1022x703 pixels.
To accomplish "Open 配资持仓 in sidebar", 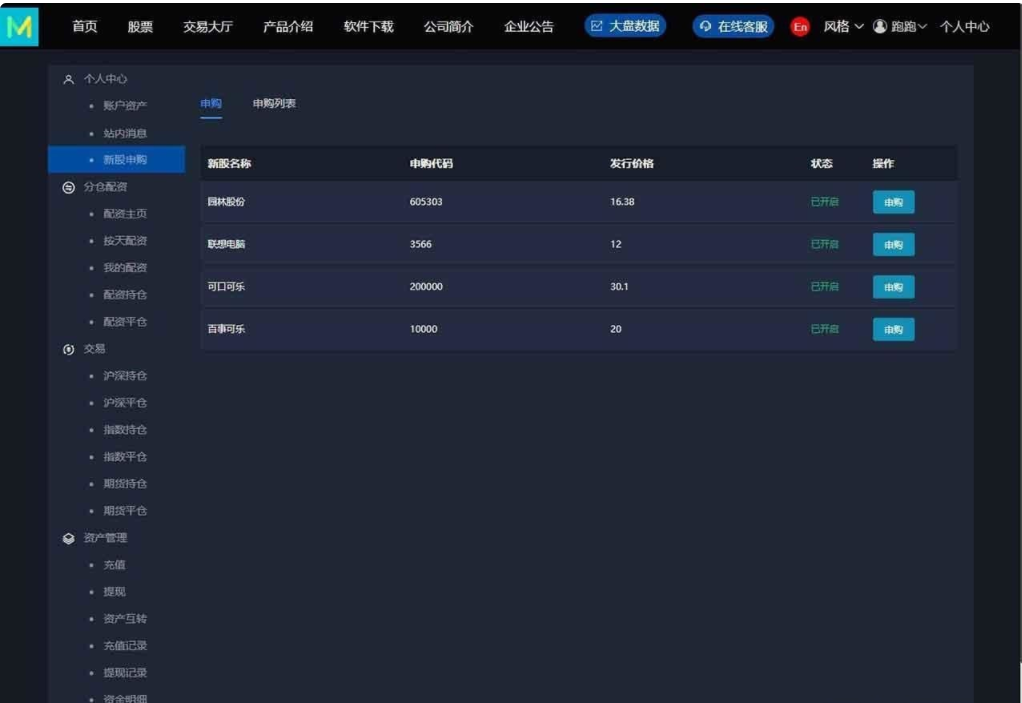I will click(125, 295).
